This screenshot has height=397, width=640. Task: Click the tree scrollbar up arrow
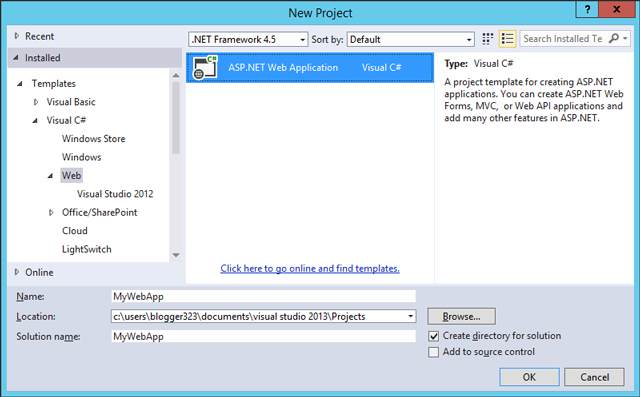click(176, 75)
